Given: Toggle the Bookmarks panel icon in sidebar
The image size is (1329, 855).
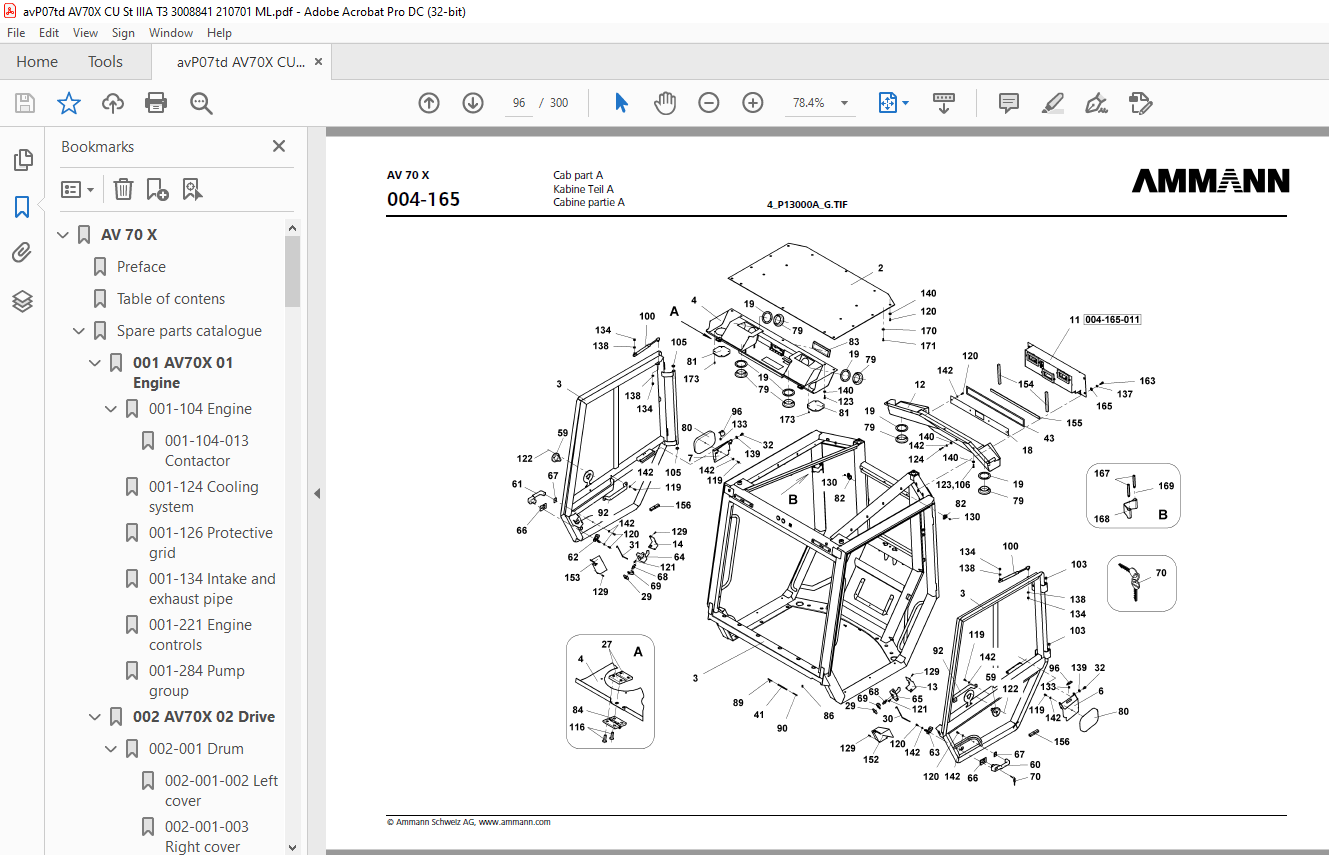Looking at the screenshot, I should (22, 207).
